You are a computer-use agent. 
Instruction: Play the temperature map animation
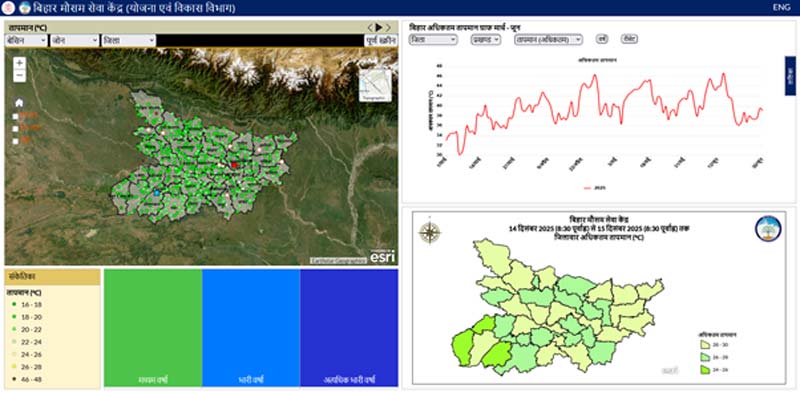pyautogui.click(x=379, y=27)
